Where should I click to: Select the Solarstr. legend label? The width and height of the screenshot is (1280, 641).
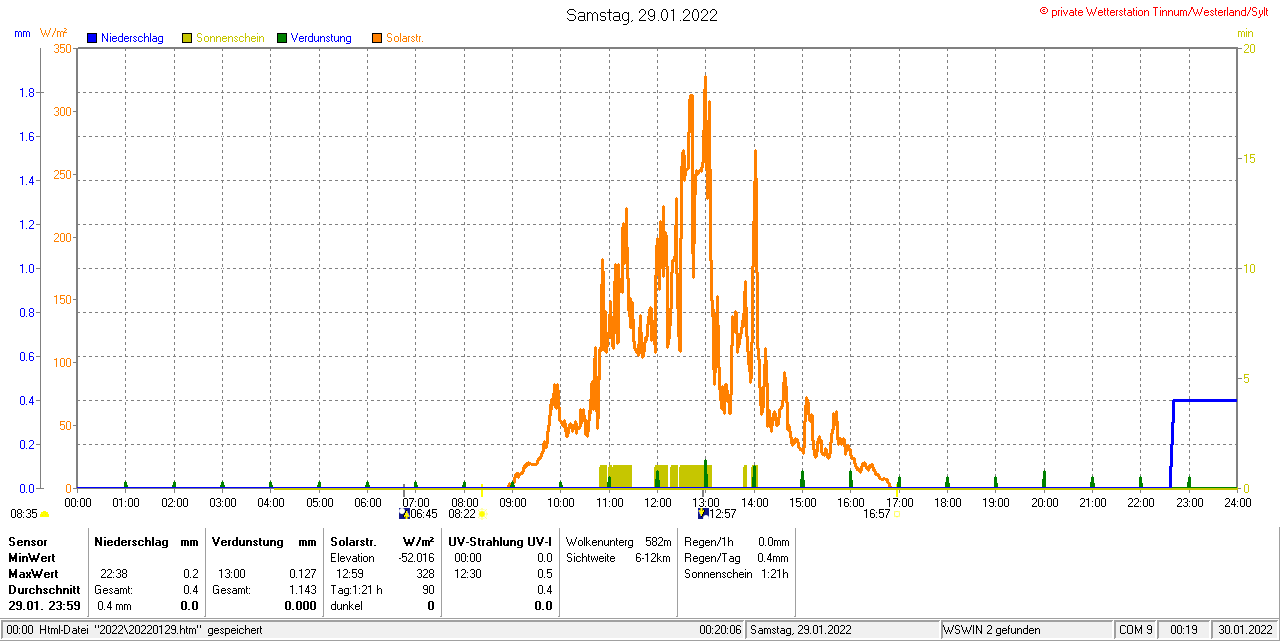(x=405, y=38)
